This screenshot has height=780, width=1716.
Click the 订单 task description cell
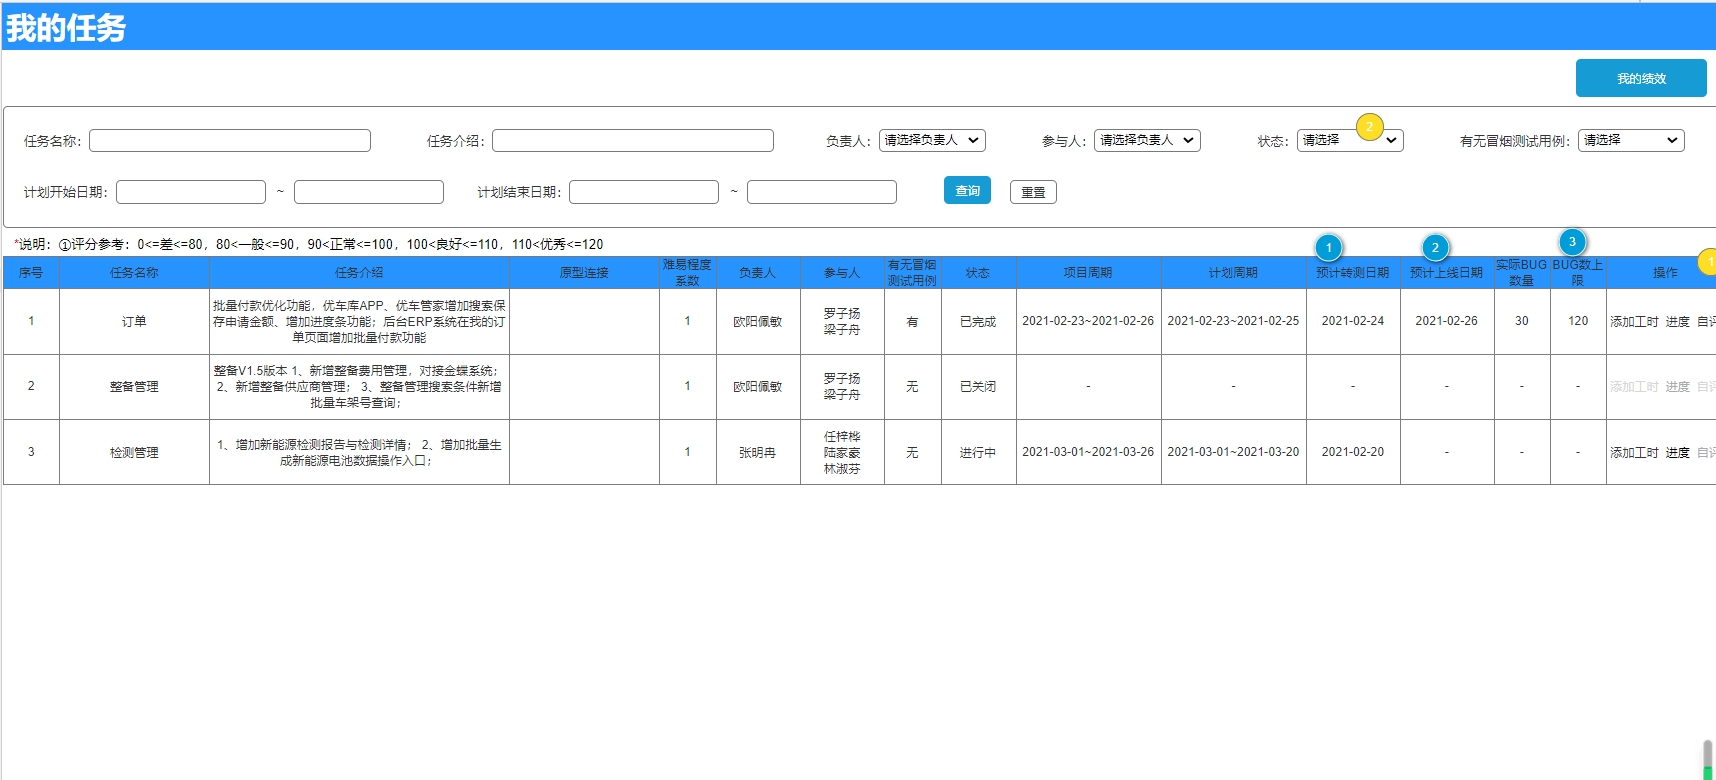coord(359,321)
